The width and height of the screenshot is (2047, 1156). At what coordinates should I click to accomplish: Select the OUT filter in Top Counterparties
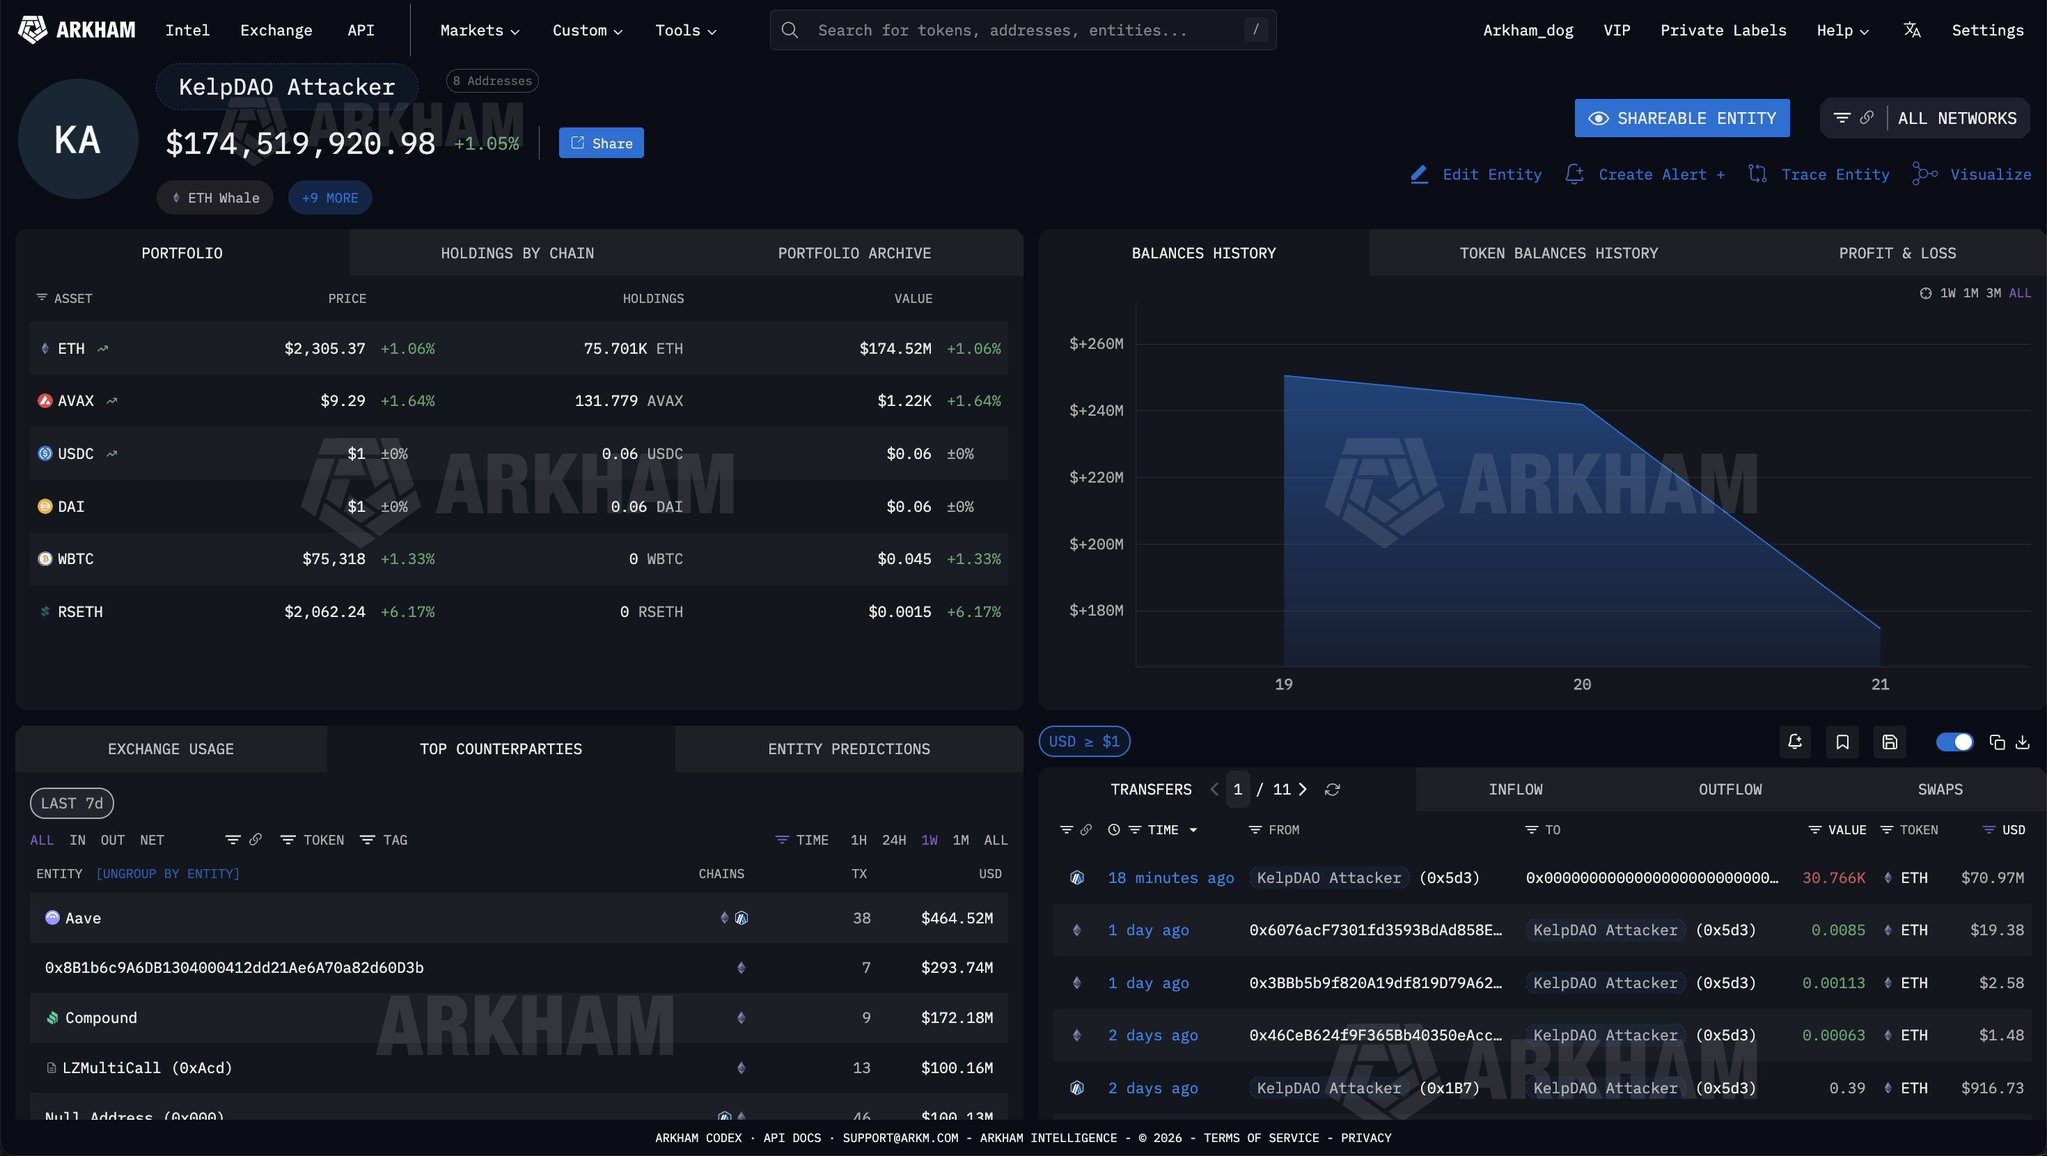[112, 840]
